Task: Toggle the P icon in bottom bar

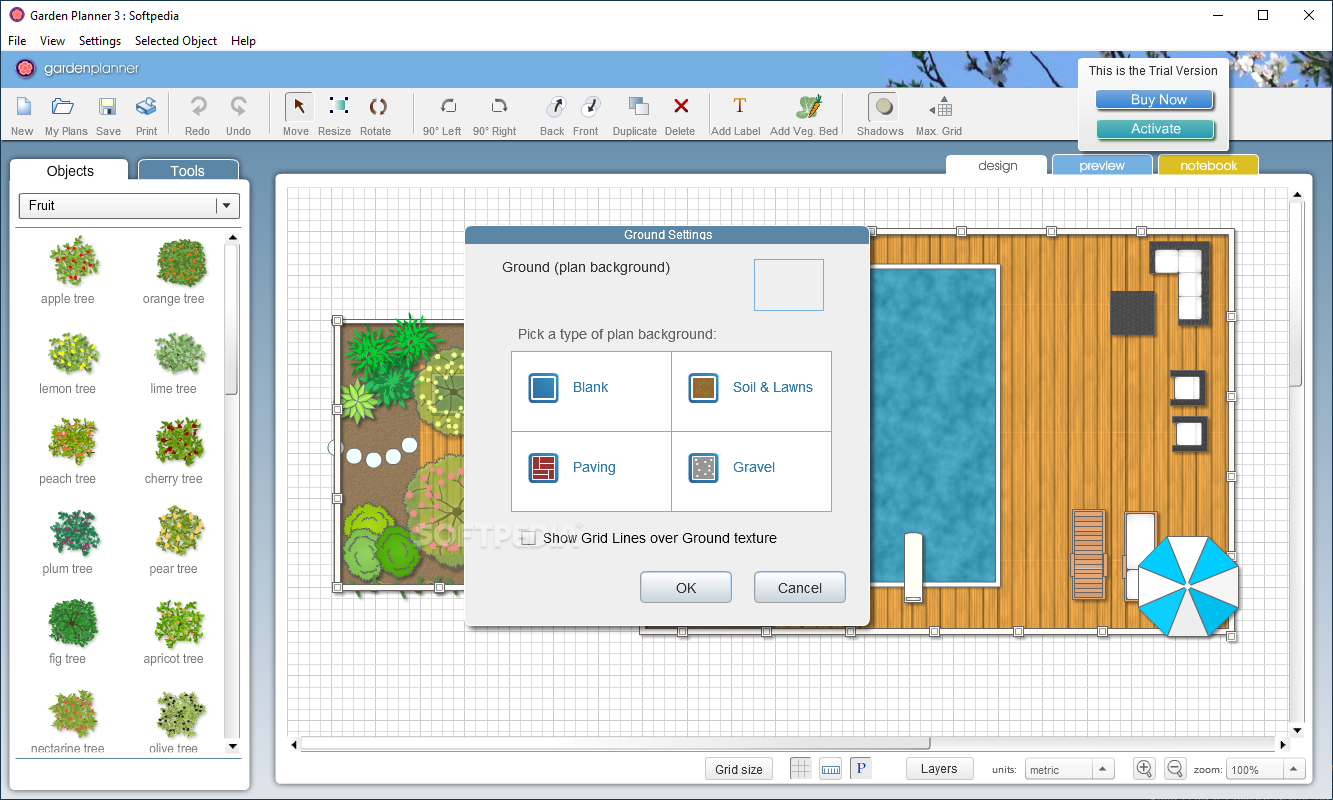Action: pos(861,769)
